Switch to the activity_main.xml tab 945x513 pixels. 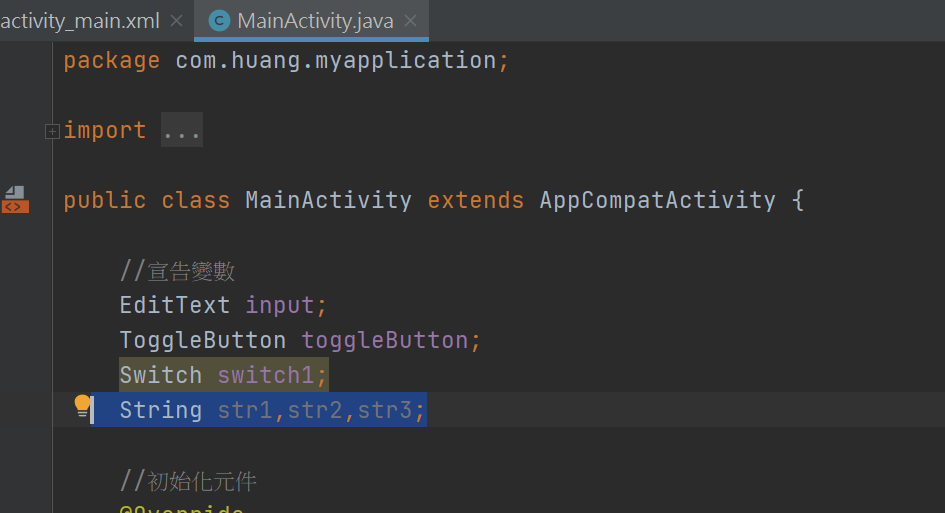pos(80,21)
